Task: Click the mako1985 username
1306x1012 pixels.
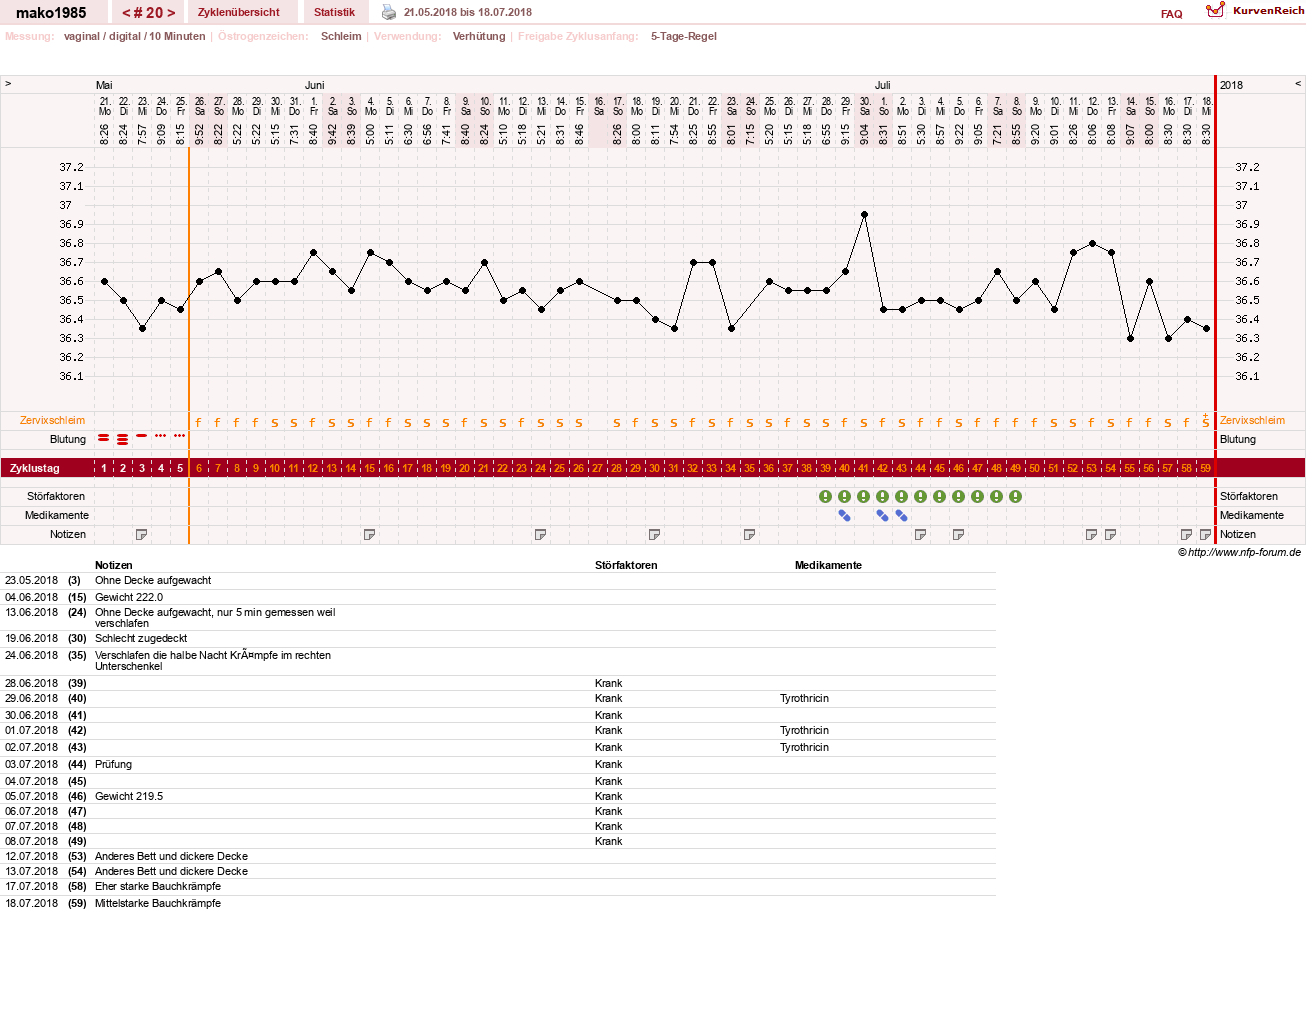Action: point(51,13)
